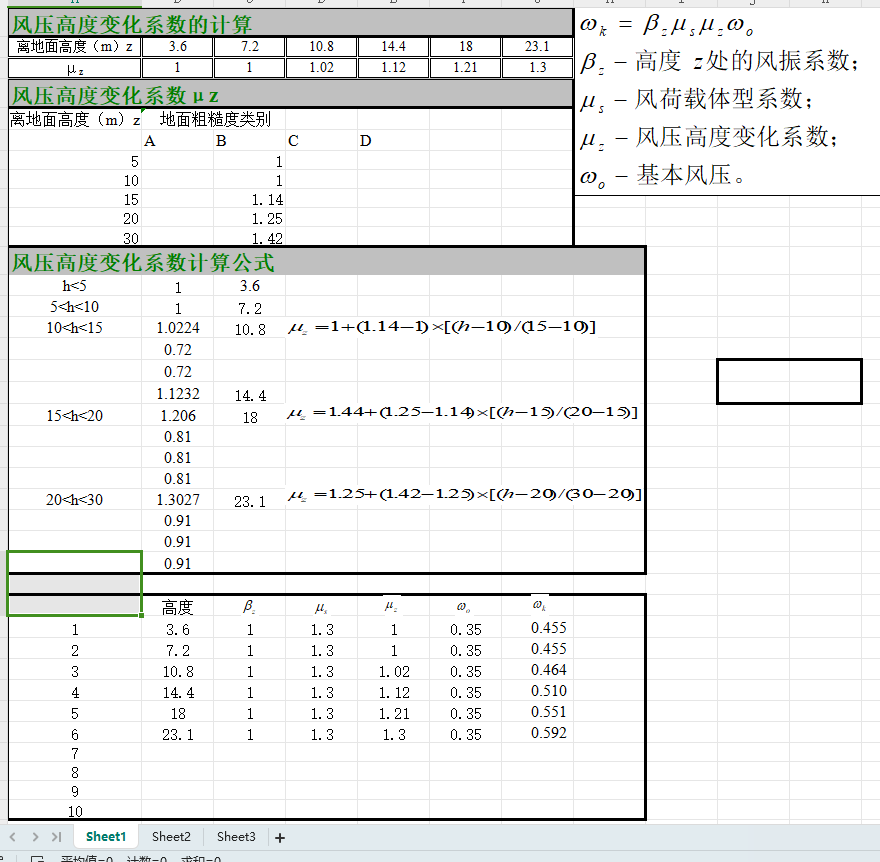Image resolution: width=880 pixels, height=862 pixels.
Task: Select category B value 1.42
Action: (x=267, y=238)
